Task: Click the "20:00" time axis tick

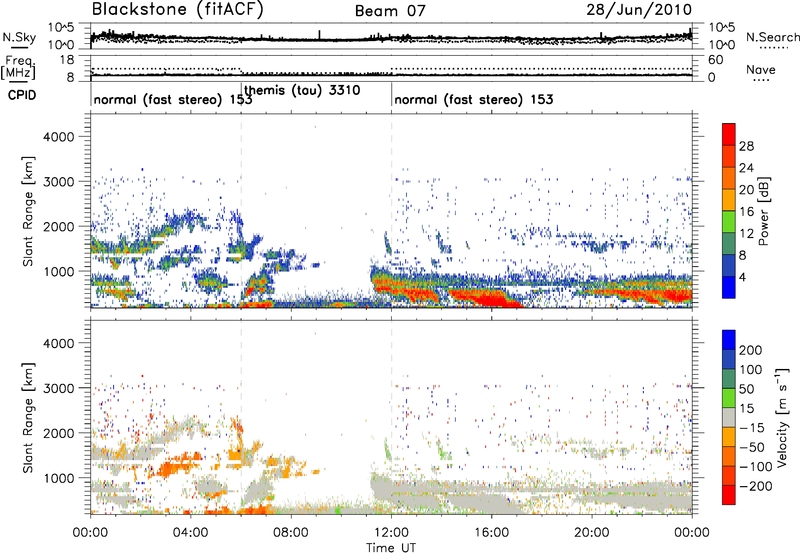Action: point(591,533)
